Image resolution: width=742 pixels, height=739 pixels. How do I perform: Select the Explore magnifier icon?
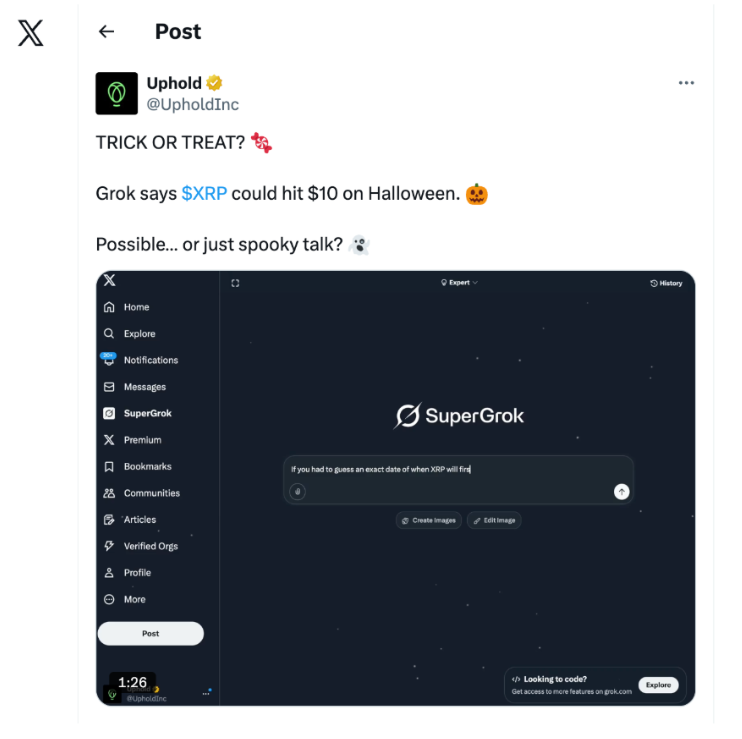pyautogui.click(x=109, y=334)
